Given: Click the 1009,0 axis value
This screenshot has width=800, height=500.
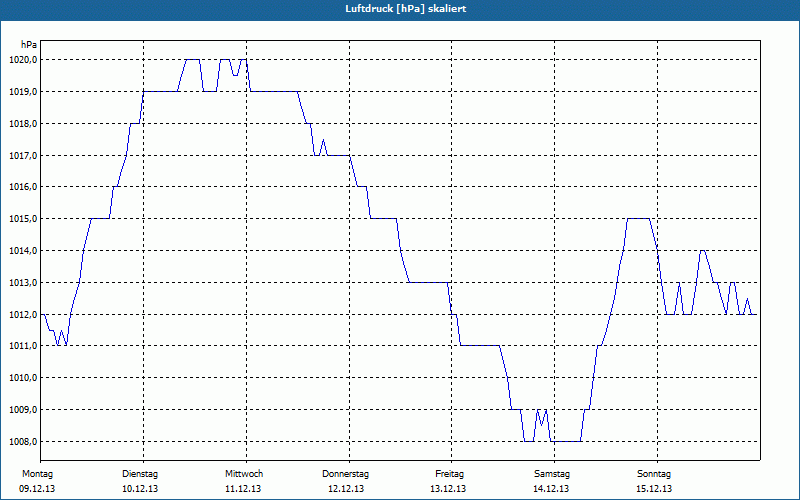Looking at the screenshot, I should 23,410.
